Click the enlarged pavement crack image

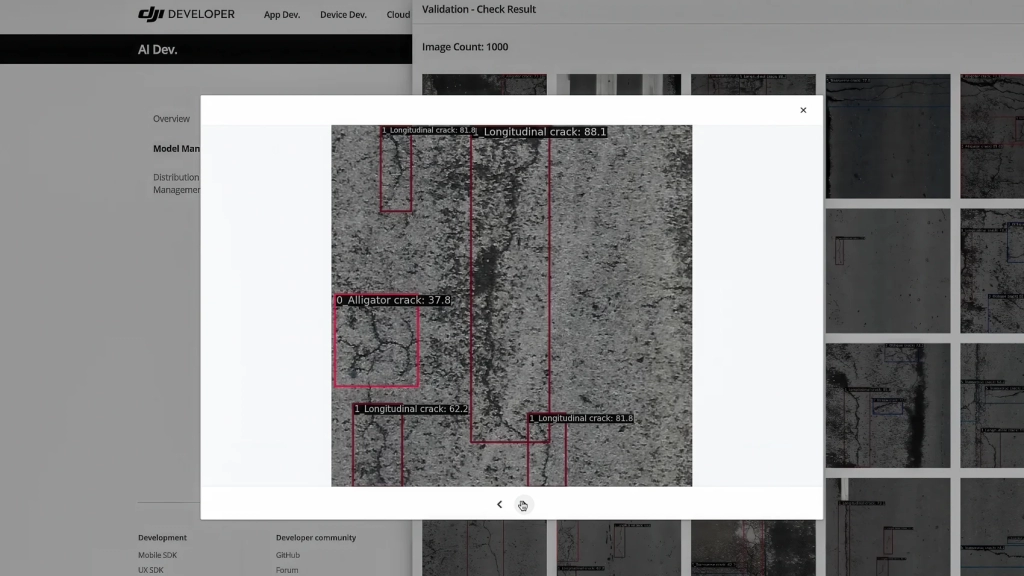tap(511, 306)
